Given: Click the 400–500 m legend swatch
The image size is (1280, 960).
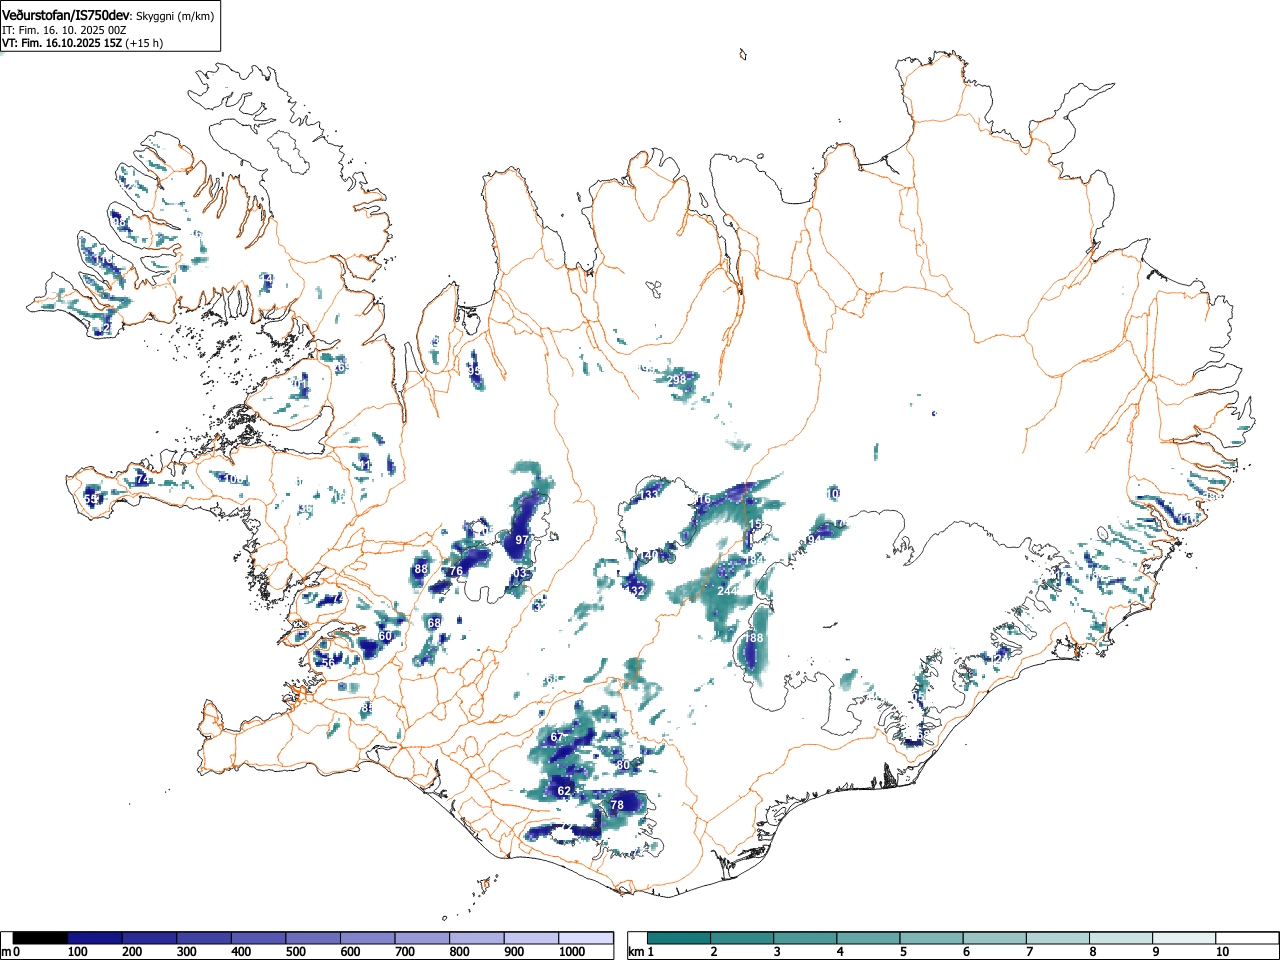Looking at the screenshot, I should 259,938.
